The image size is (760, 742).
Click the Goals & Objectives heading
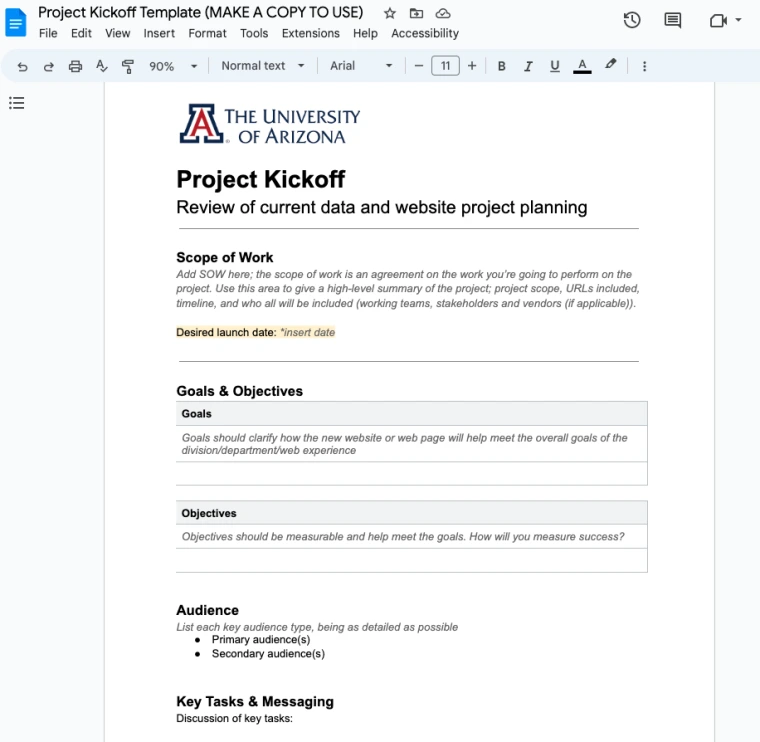click(x=239, y=391)
